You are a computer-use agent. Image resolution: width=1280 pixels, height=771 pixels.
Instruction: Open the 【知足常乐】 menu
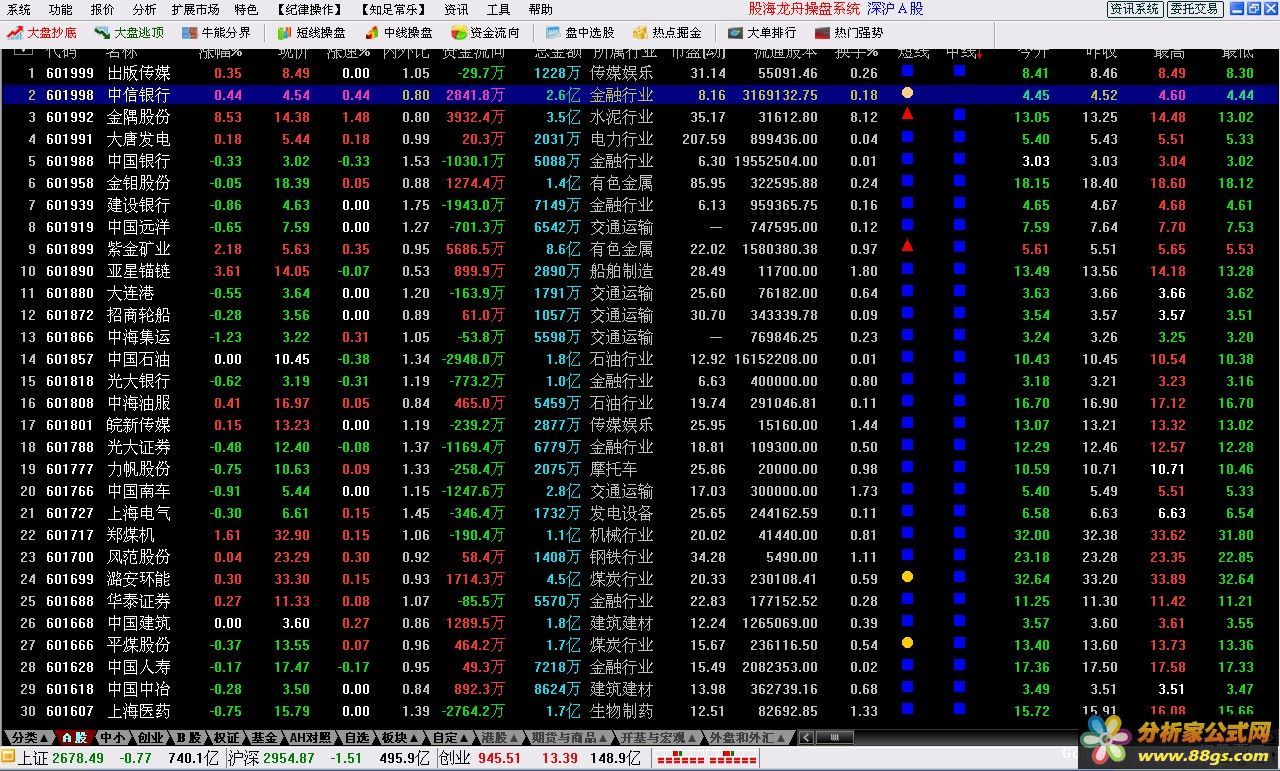click(x=394, y=9)
